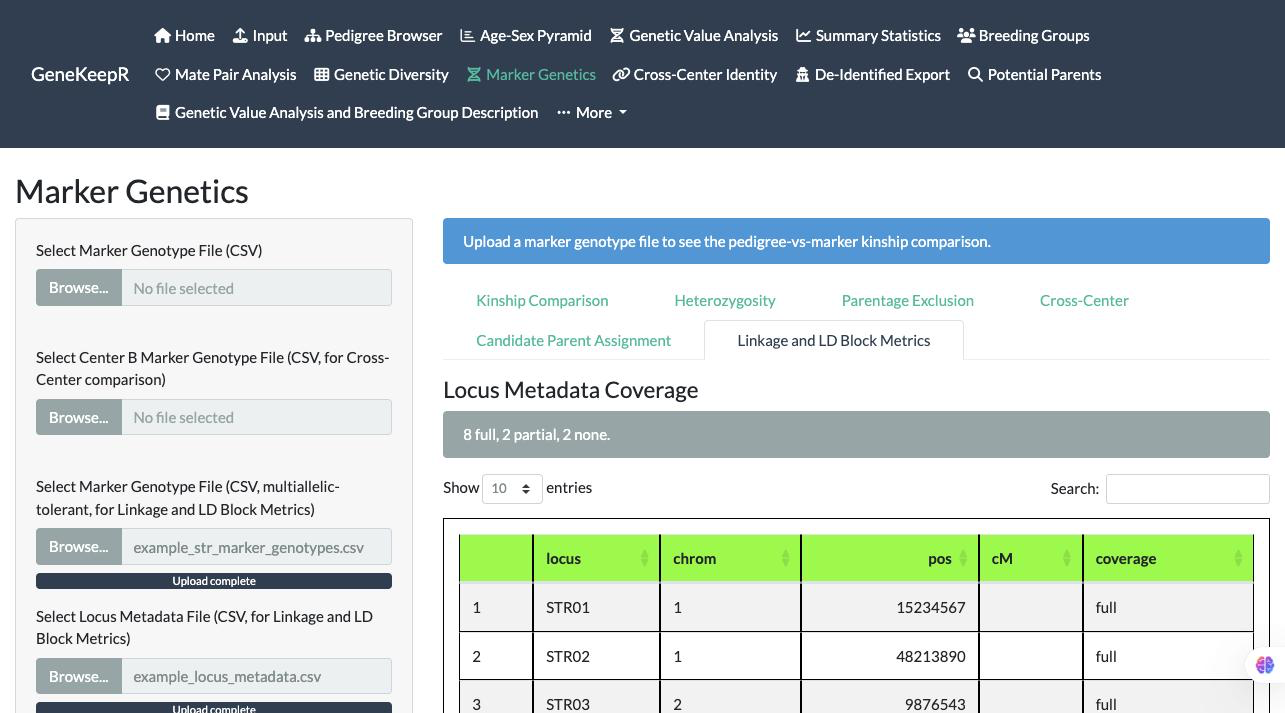Viewport: 1285px width, 713px height.
Task: Browse for Center B Marker Genotype File
Action: (79, 417)
